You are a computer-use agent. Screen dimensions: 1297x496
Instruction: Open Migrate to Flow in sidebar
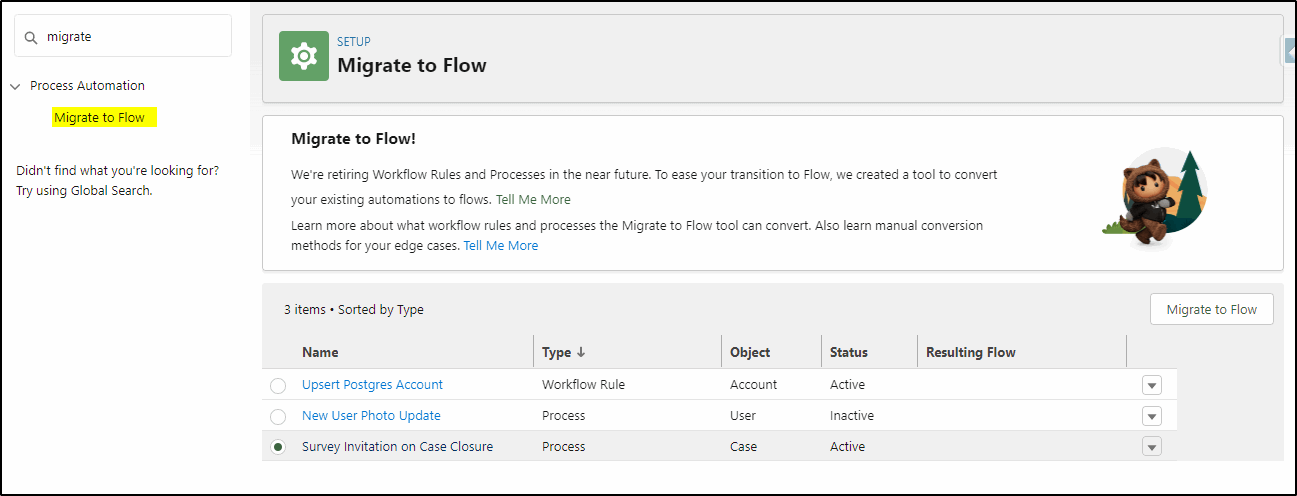99,117
